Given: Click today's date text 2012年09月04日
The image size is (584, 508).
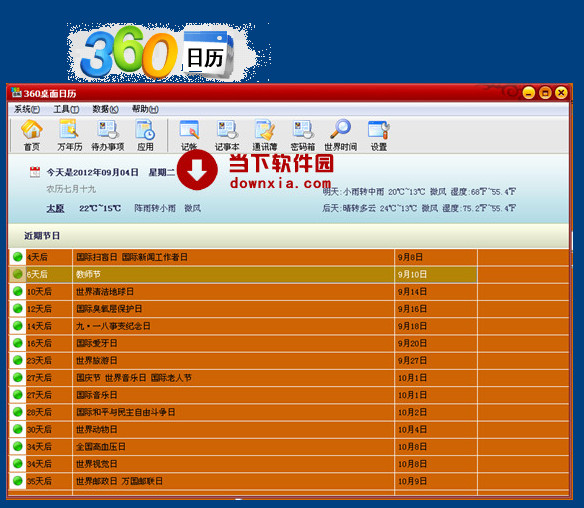Looking at the screenshot, I should (105, 172).
